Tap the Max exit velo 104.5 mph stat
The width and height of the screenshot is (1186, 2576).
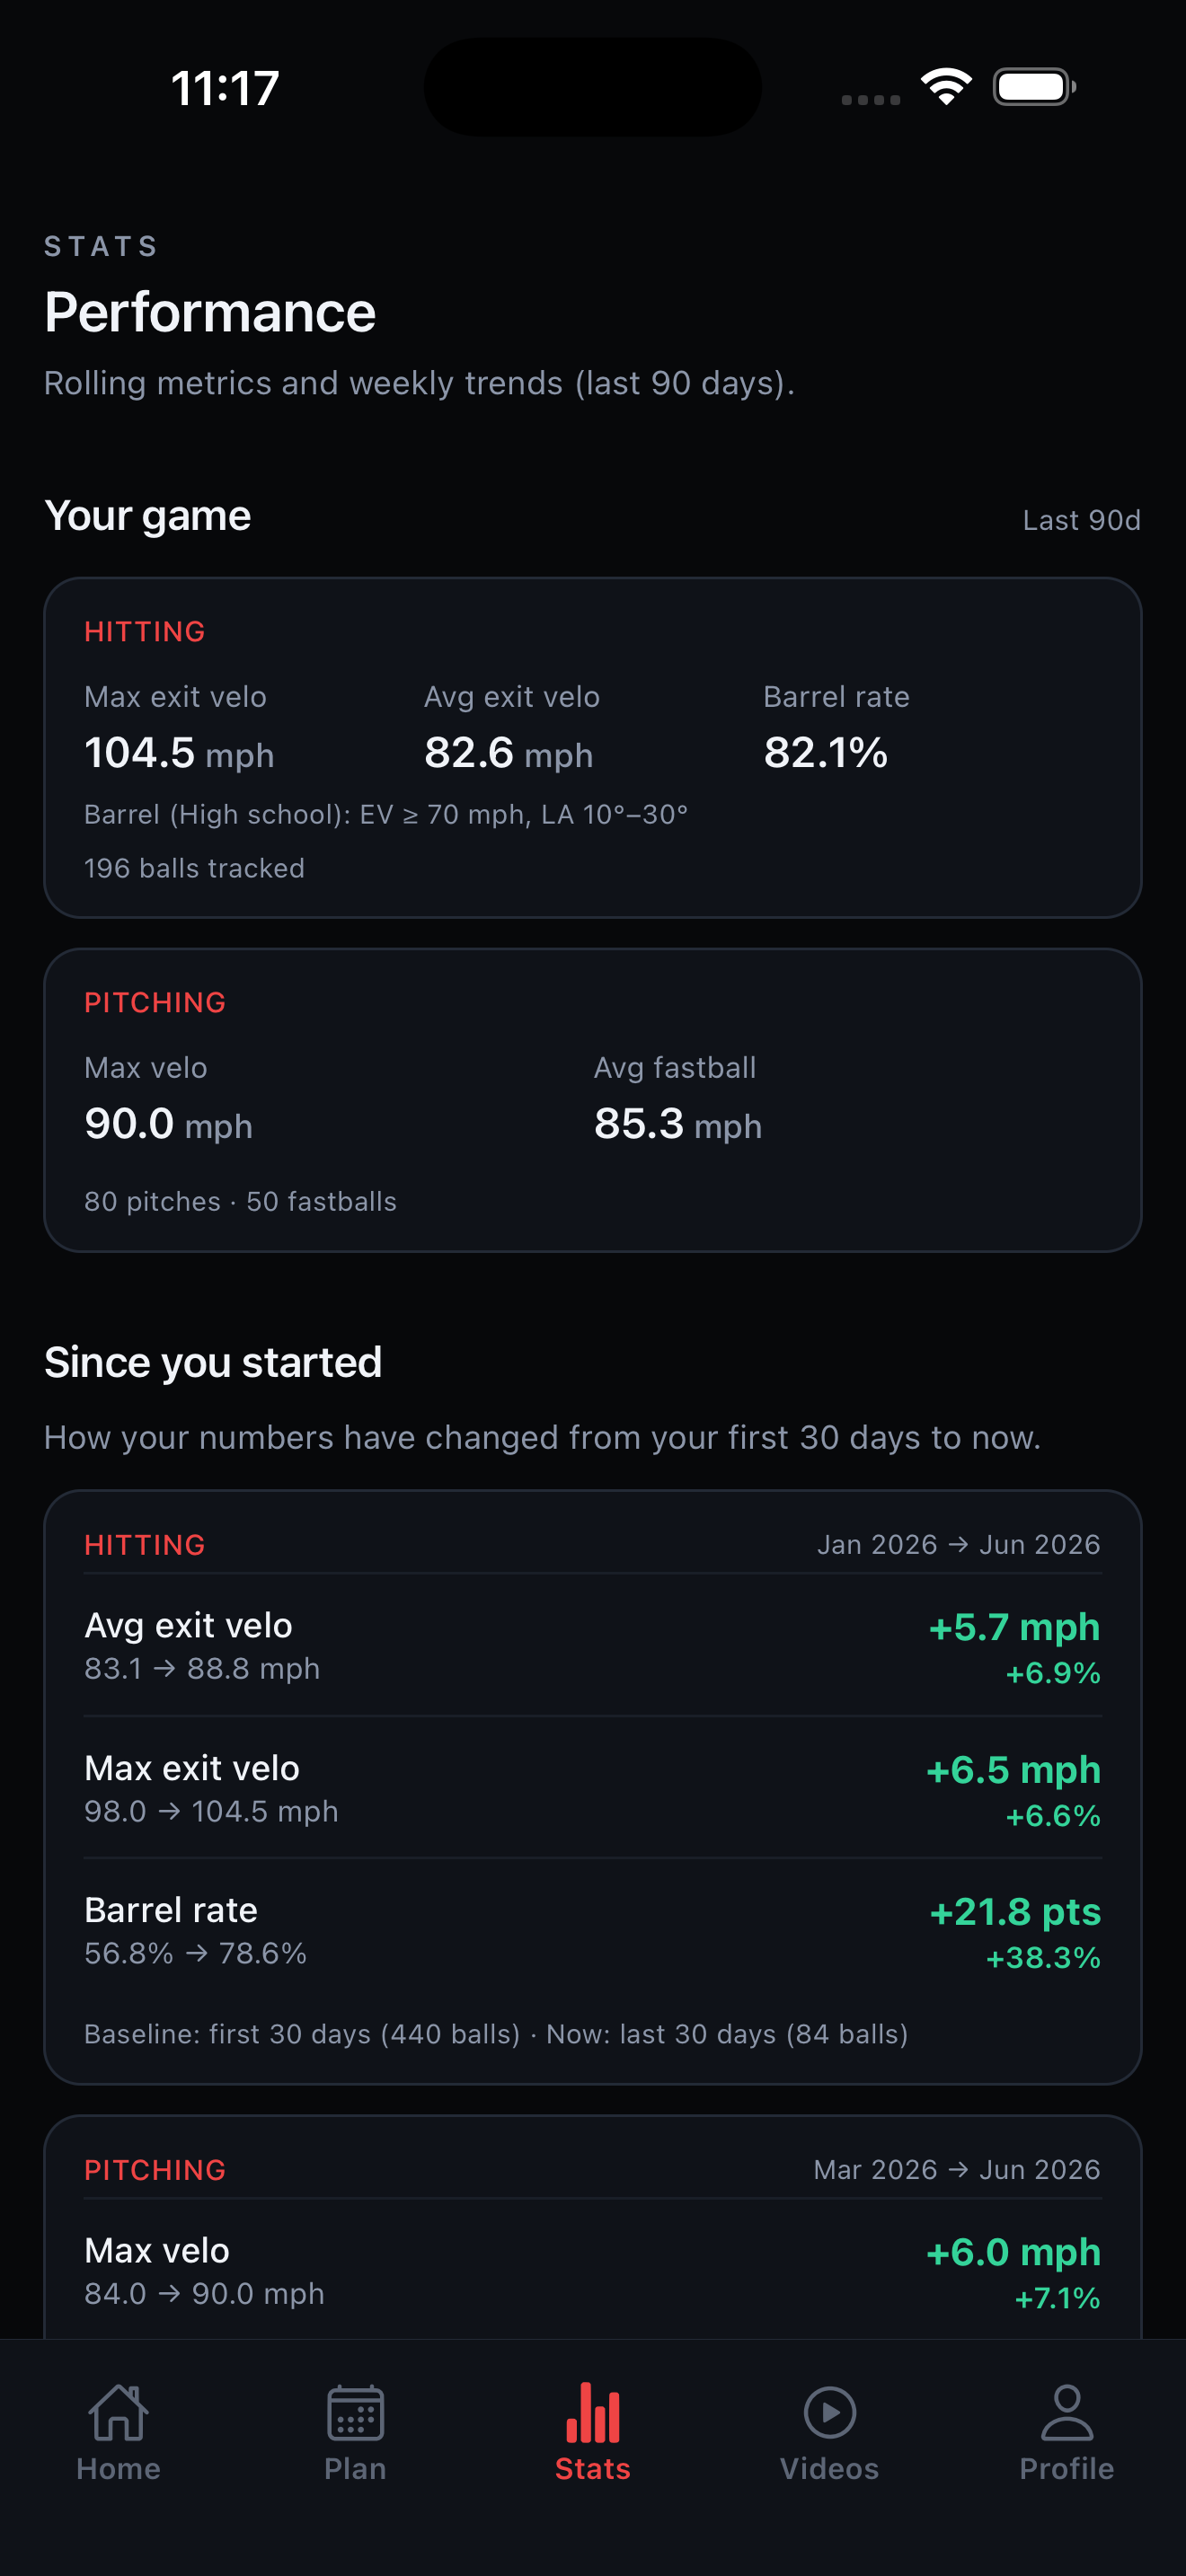(179, 728)
